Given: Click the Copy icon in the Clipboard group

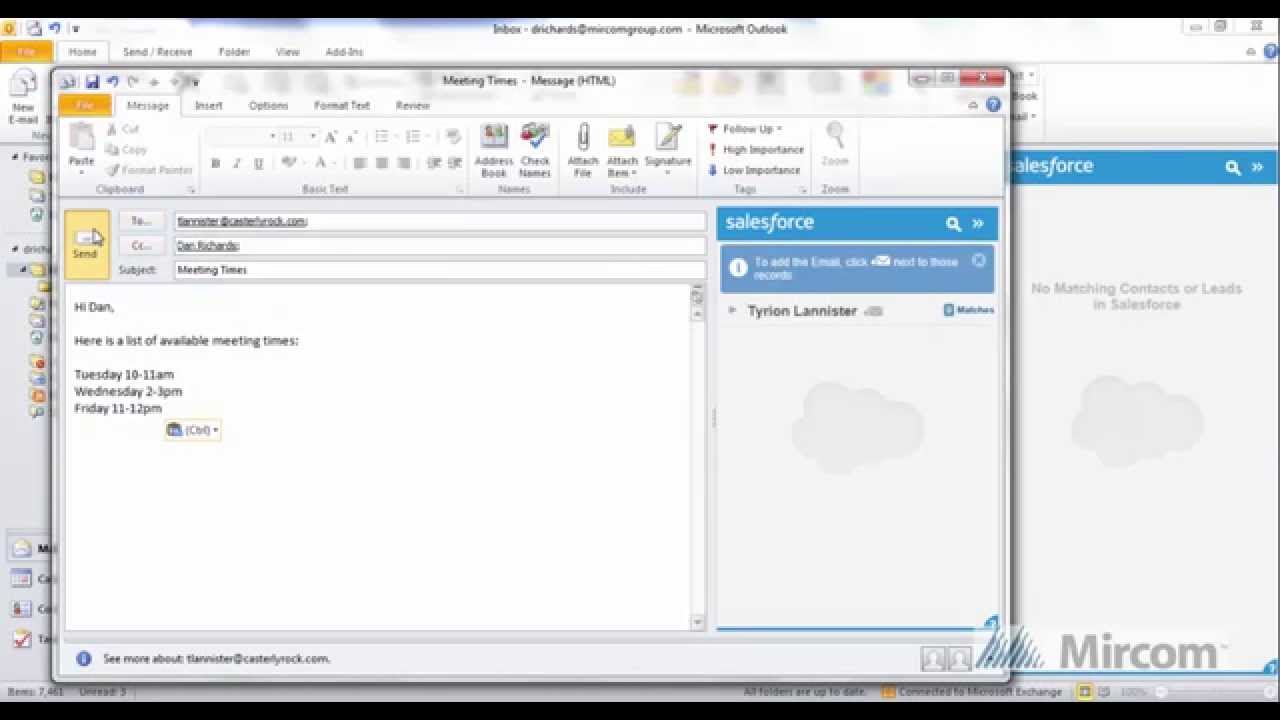Looking at the screenshot, I should 113,150.
